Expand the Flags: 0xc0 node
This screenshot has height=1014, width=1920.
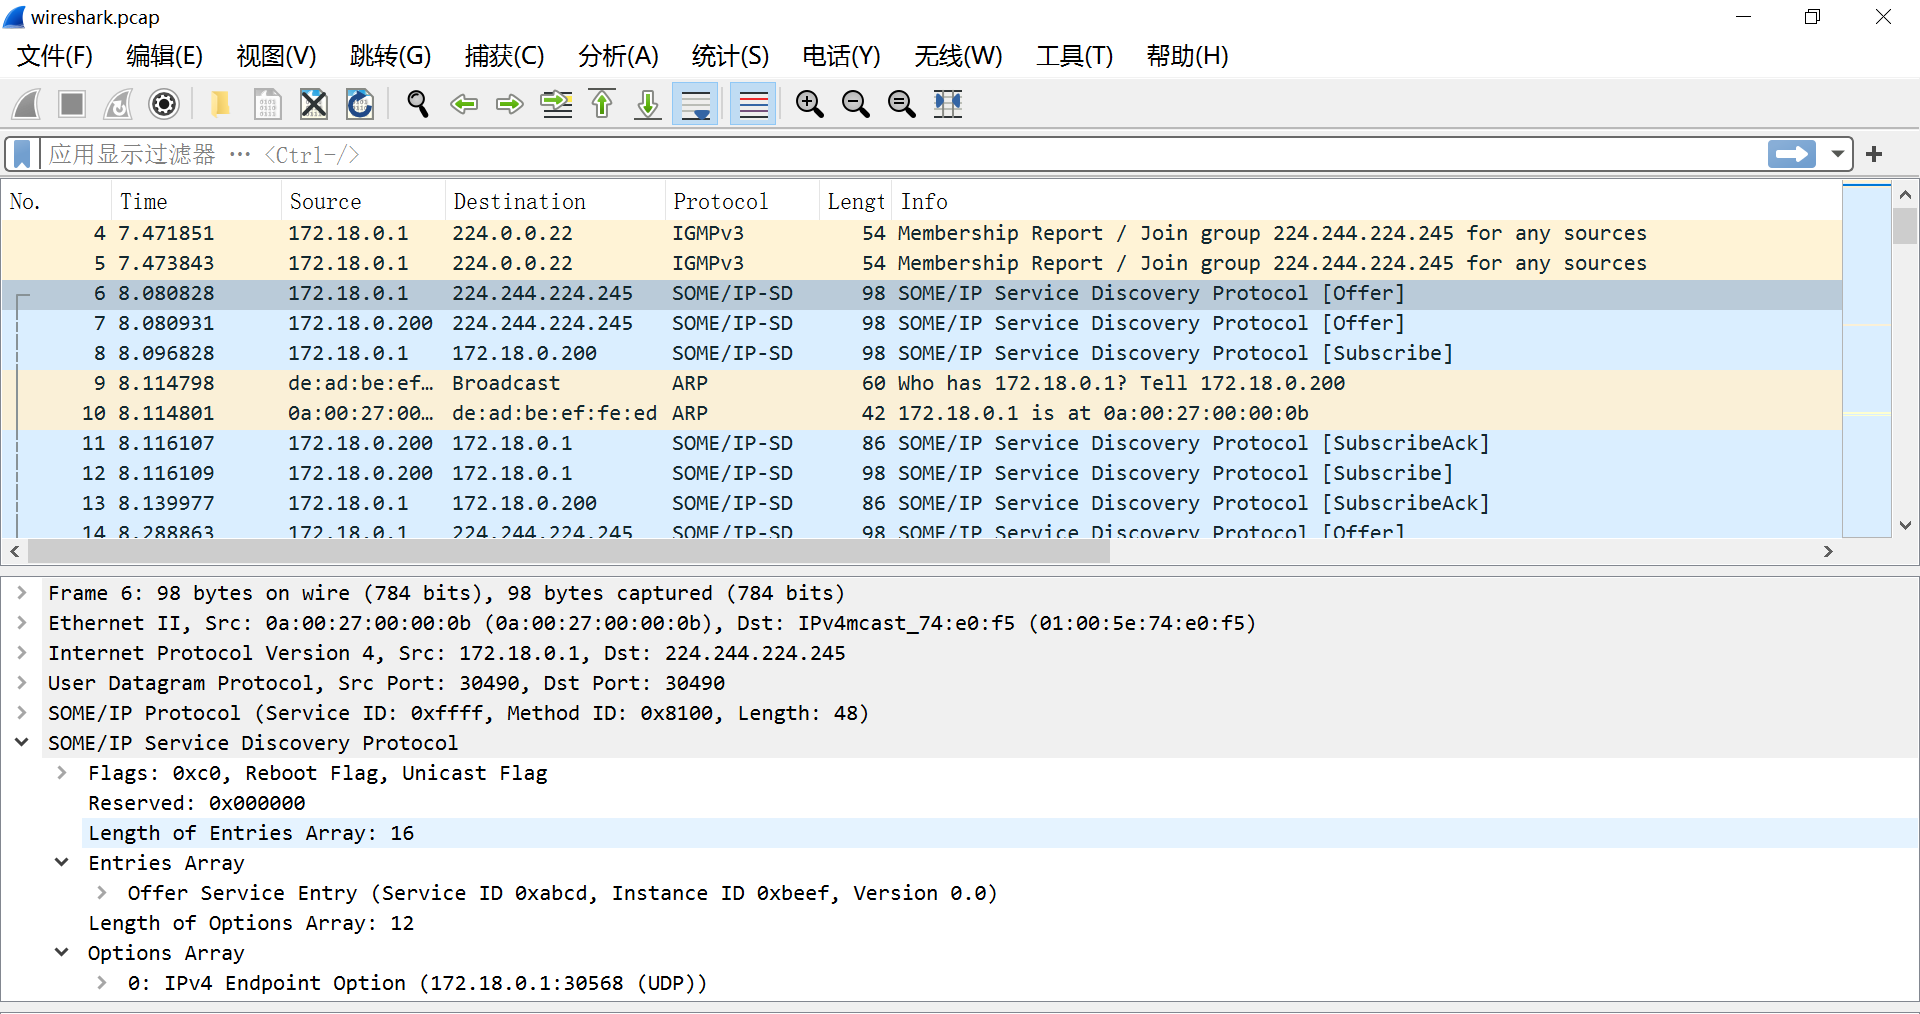tap(62, 773)
